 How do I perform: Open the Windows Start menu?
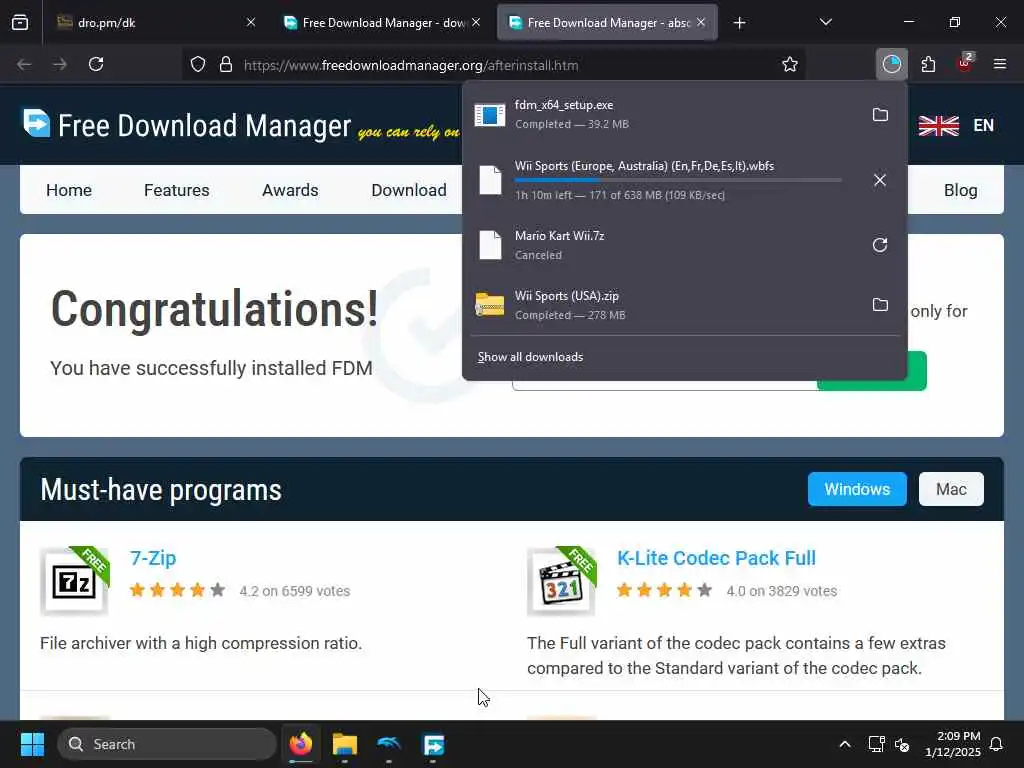32,744
